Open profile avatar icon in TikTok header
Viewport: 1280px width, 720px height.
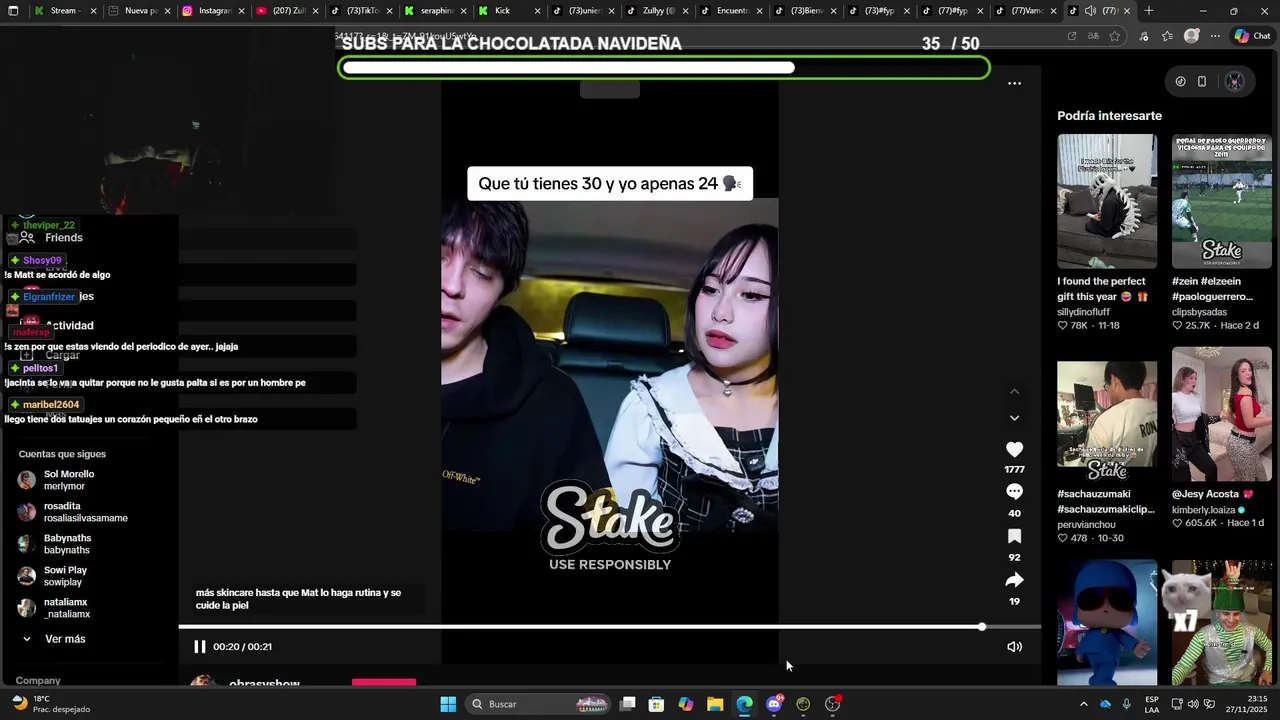coord(1235,82)
